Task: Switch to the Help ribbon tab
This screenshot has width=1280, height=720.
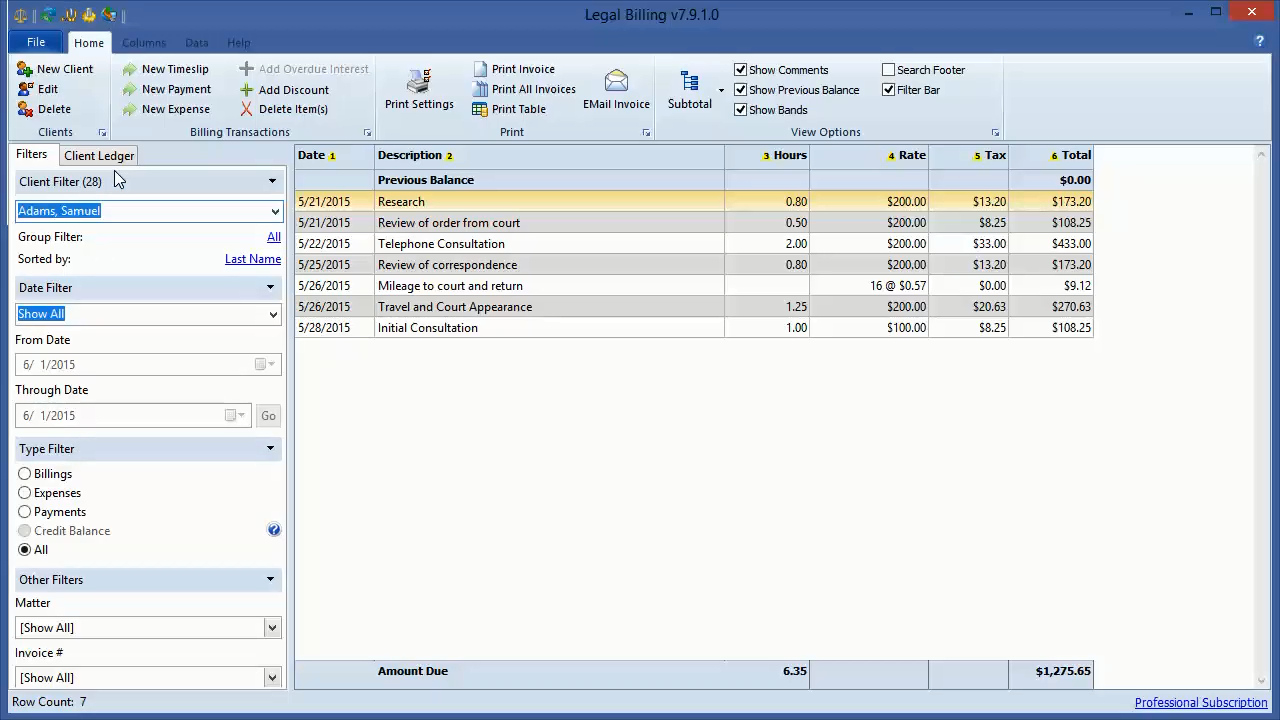Action: click(238, 43)
